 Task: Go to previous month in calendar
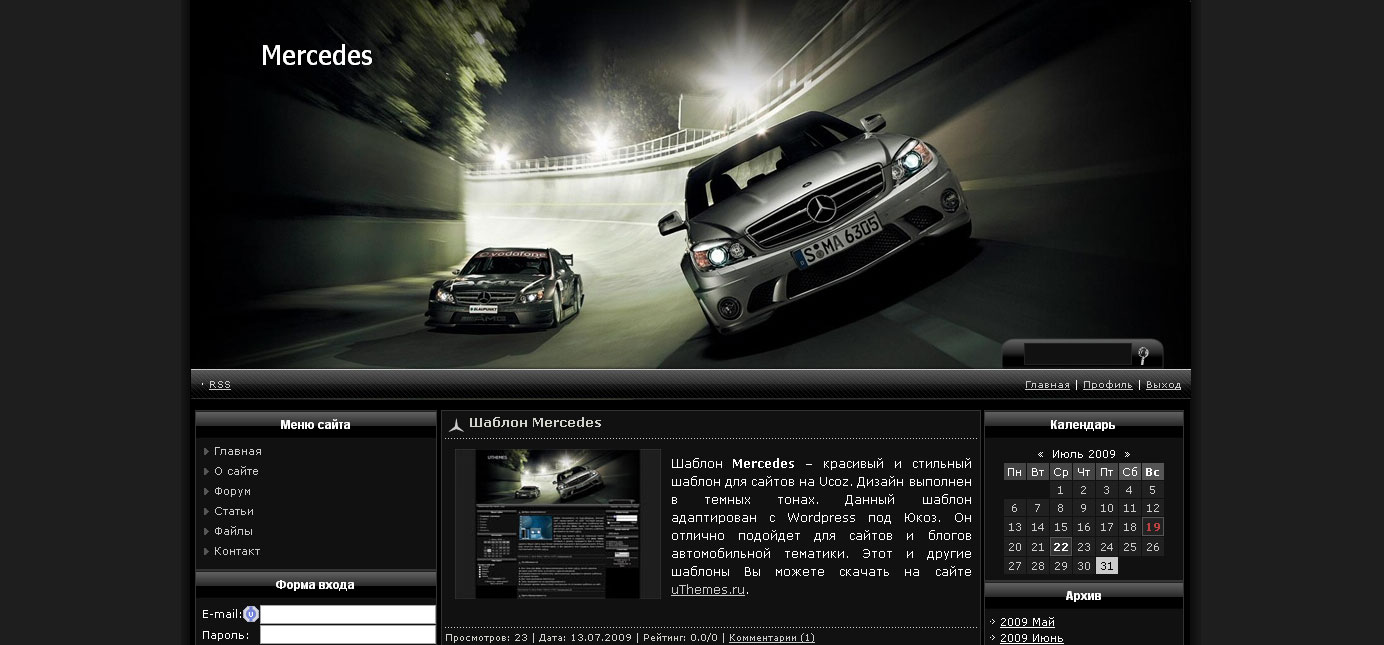coord(1040,454)
